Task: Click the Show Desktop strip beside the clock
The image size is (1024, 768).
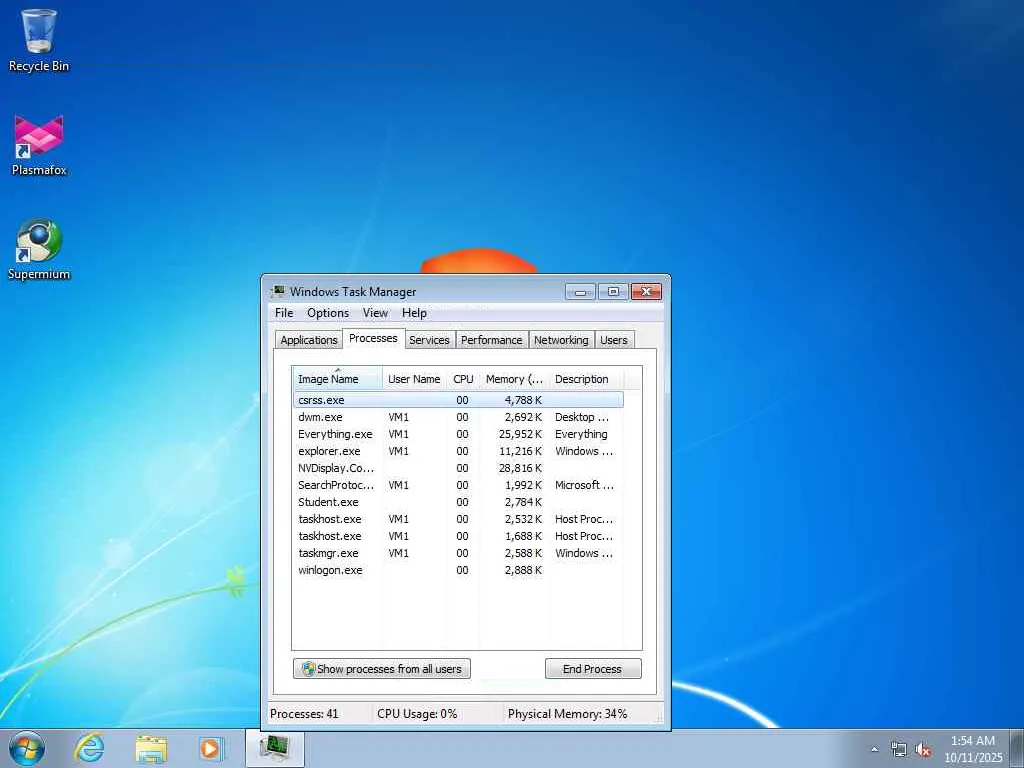Action: [1017, 748]
